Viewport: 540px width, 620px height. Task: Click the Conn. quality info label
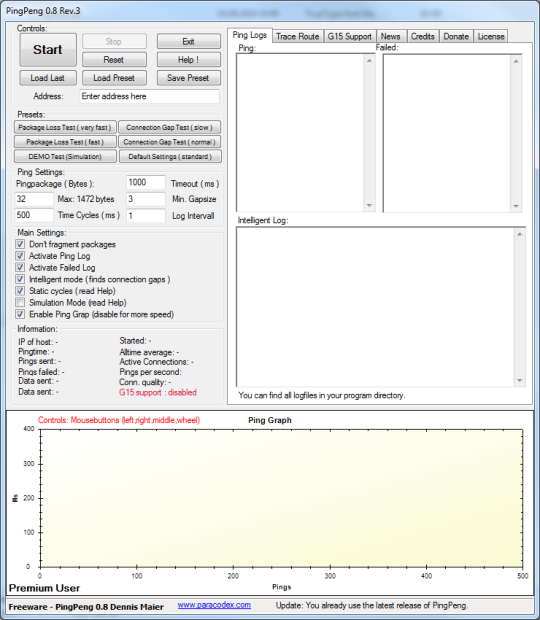click(145, 382)
